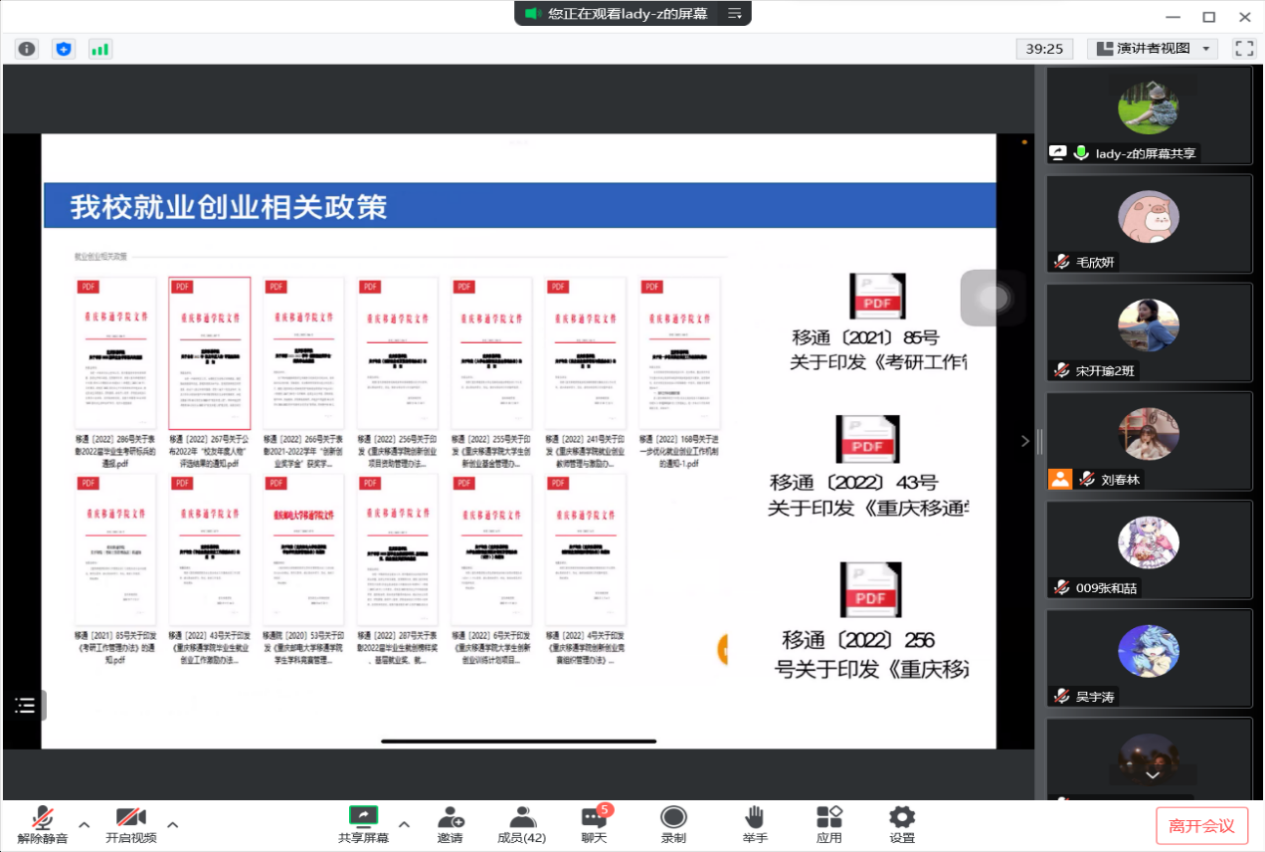
Task: Collapse the participant video panel arrow
Action: point(1024,441)
